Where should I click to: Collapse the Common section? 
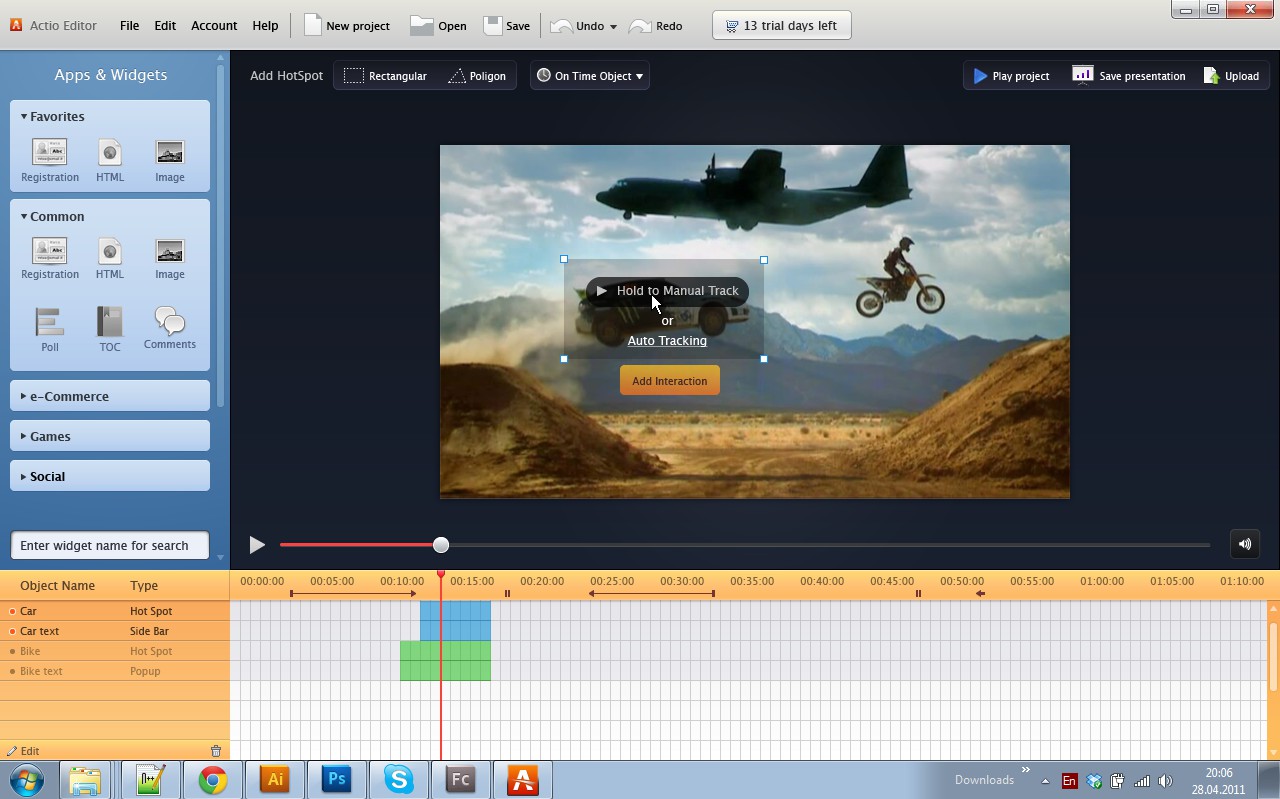point(24,216)
